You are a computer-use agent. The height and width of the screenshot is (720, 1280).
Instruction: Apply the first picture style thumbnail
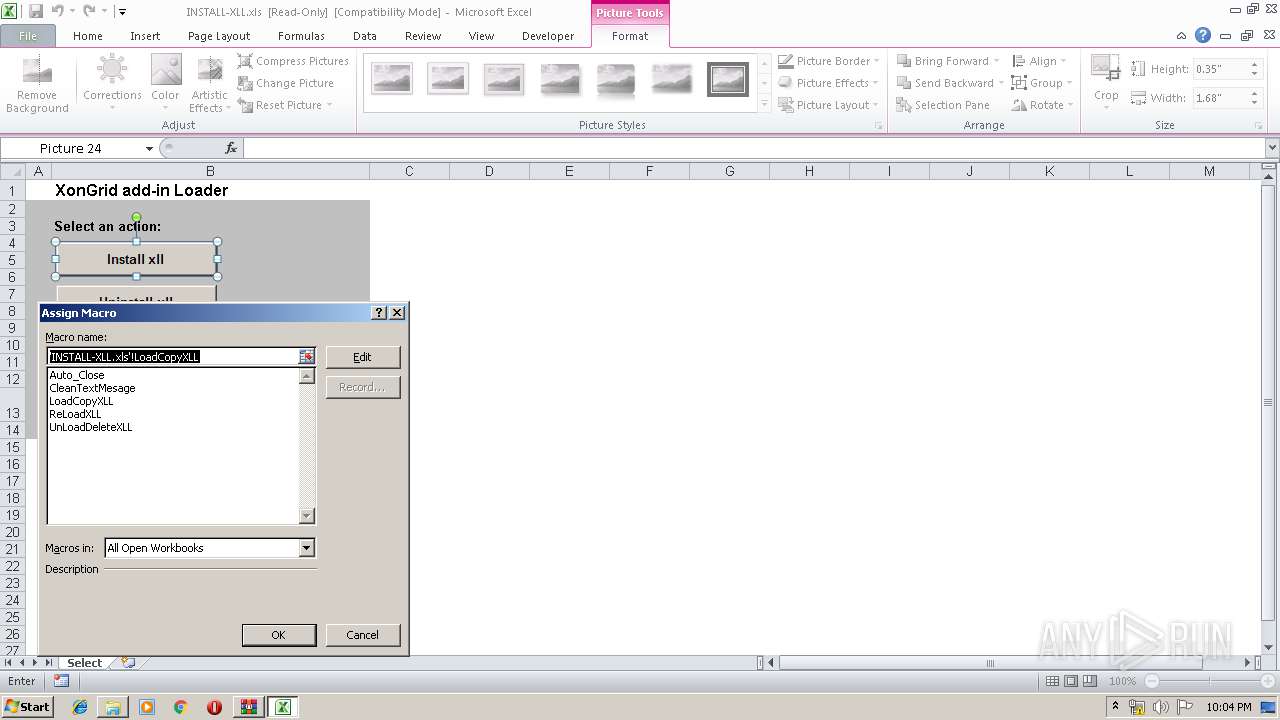point(391,79)
